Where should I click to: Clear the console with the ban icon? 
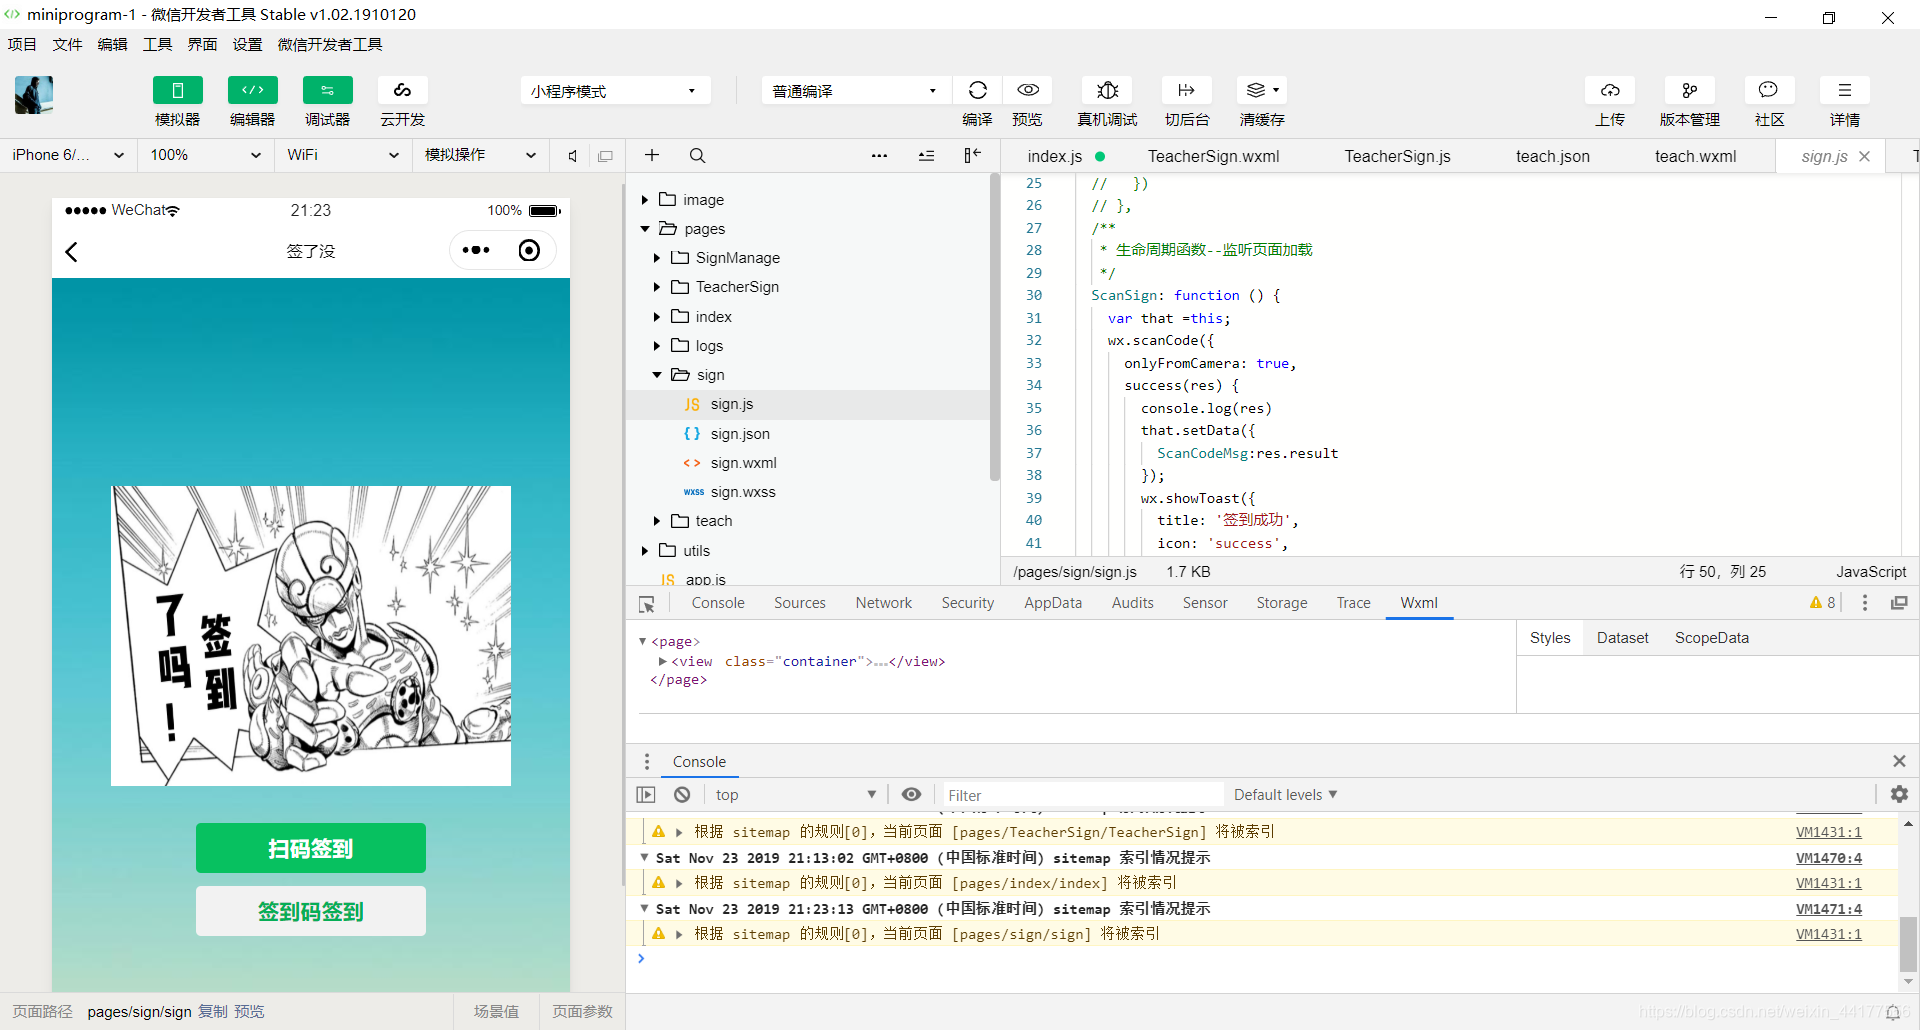pos(682,795)
